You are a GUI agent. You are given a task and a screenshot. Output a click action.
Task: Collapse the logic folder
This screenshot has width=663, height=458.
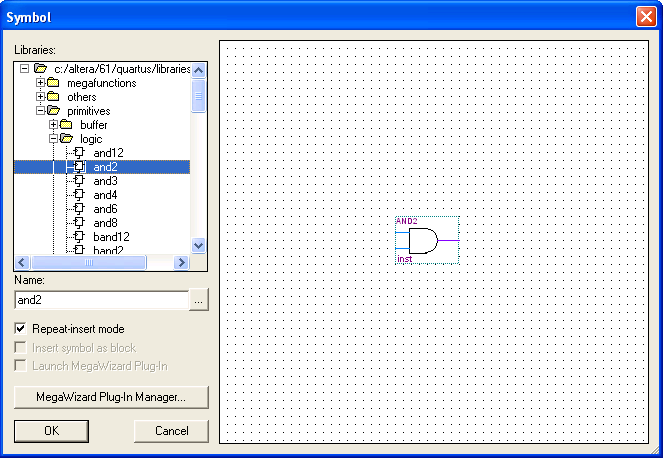pos(53,139)
